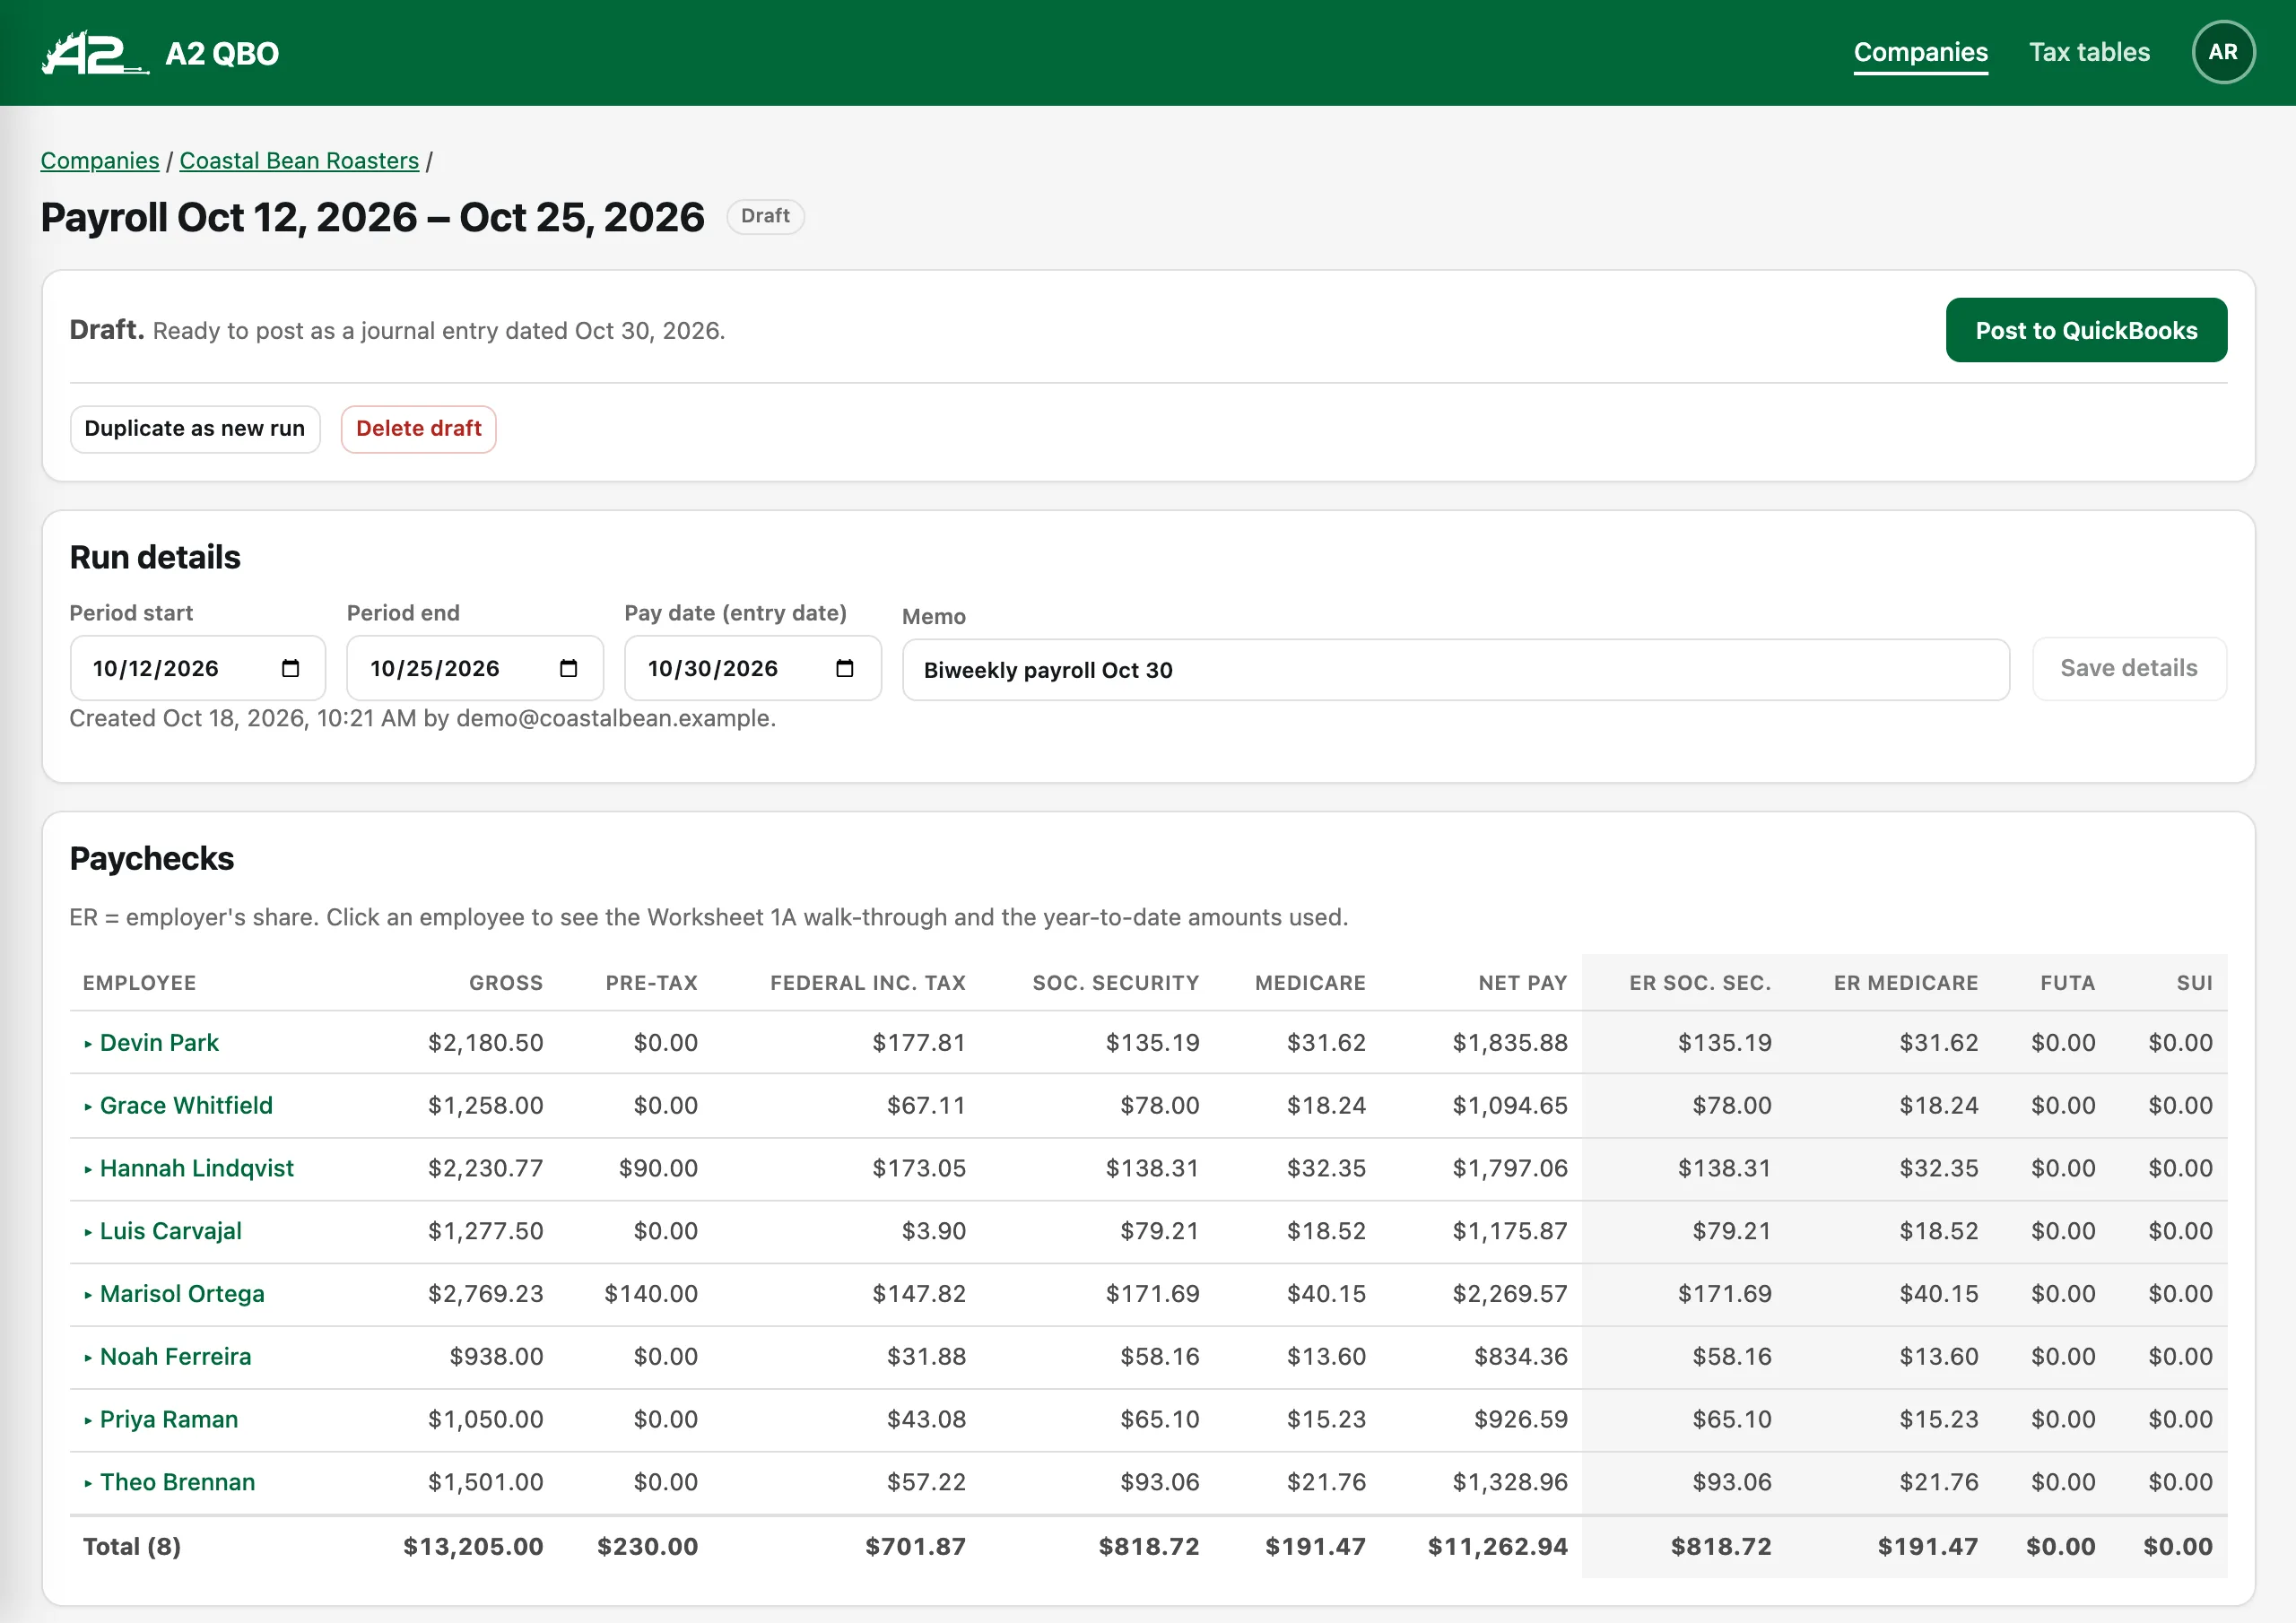Screen dimensions: 2296x1623
Task: Open Coastal Bean Roasters breadcrumb link
Action: coord(299,161)
